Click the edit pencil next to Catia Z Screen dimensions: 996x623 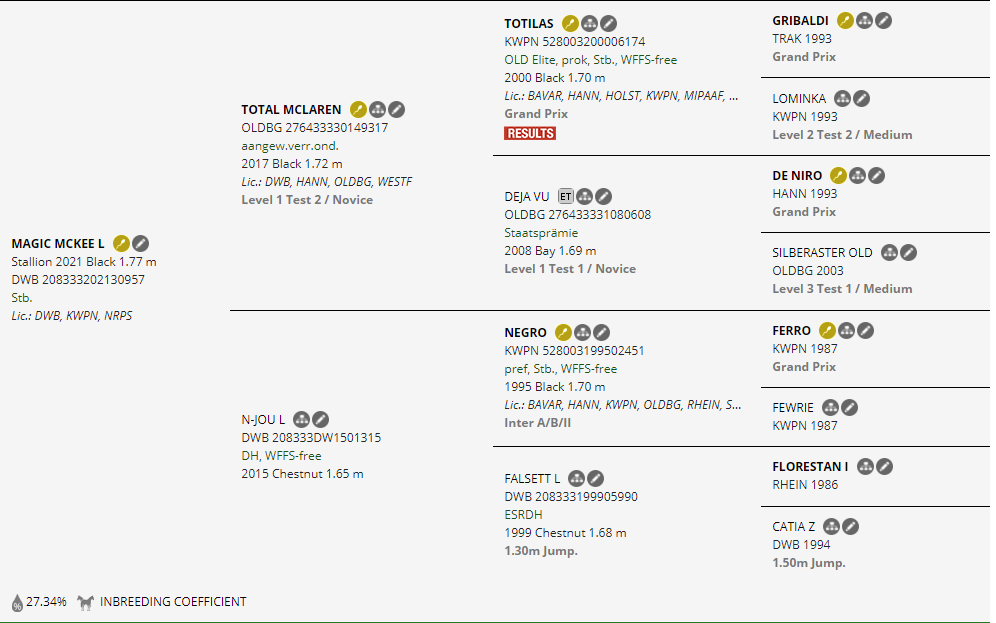click(850, 527)
